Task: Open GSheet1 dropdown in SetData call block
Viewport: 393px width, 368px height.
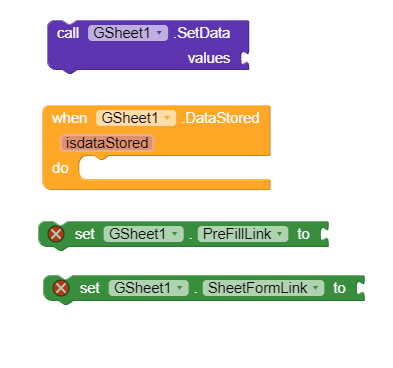Action: (x=128, y=33)
